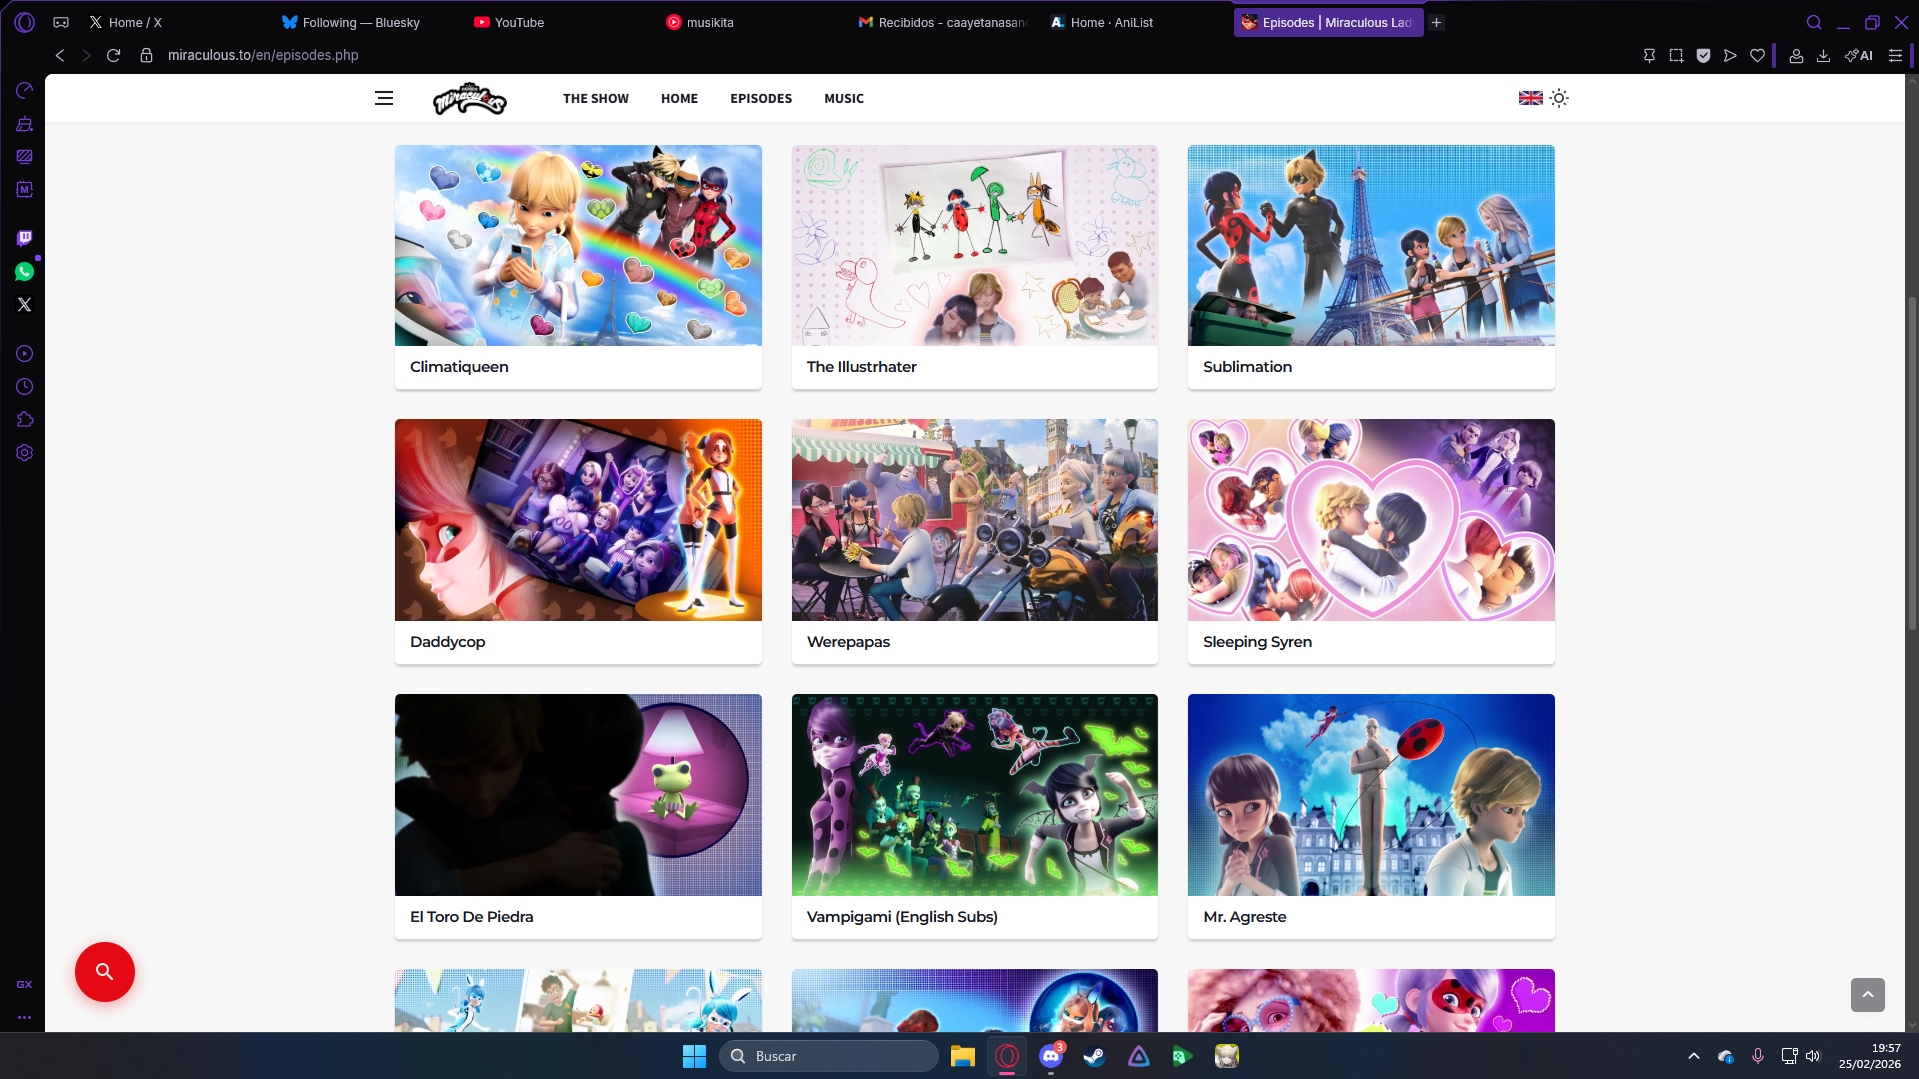Open the Mr. Agreste episode title
1919x1079 pixels.
click(1244, 917)
